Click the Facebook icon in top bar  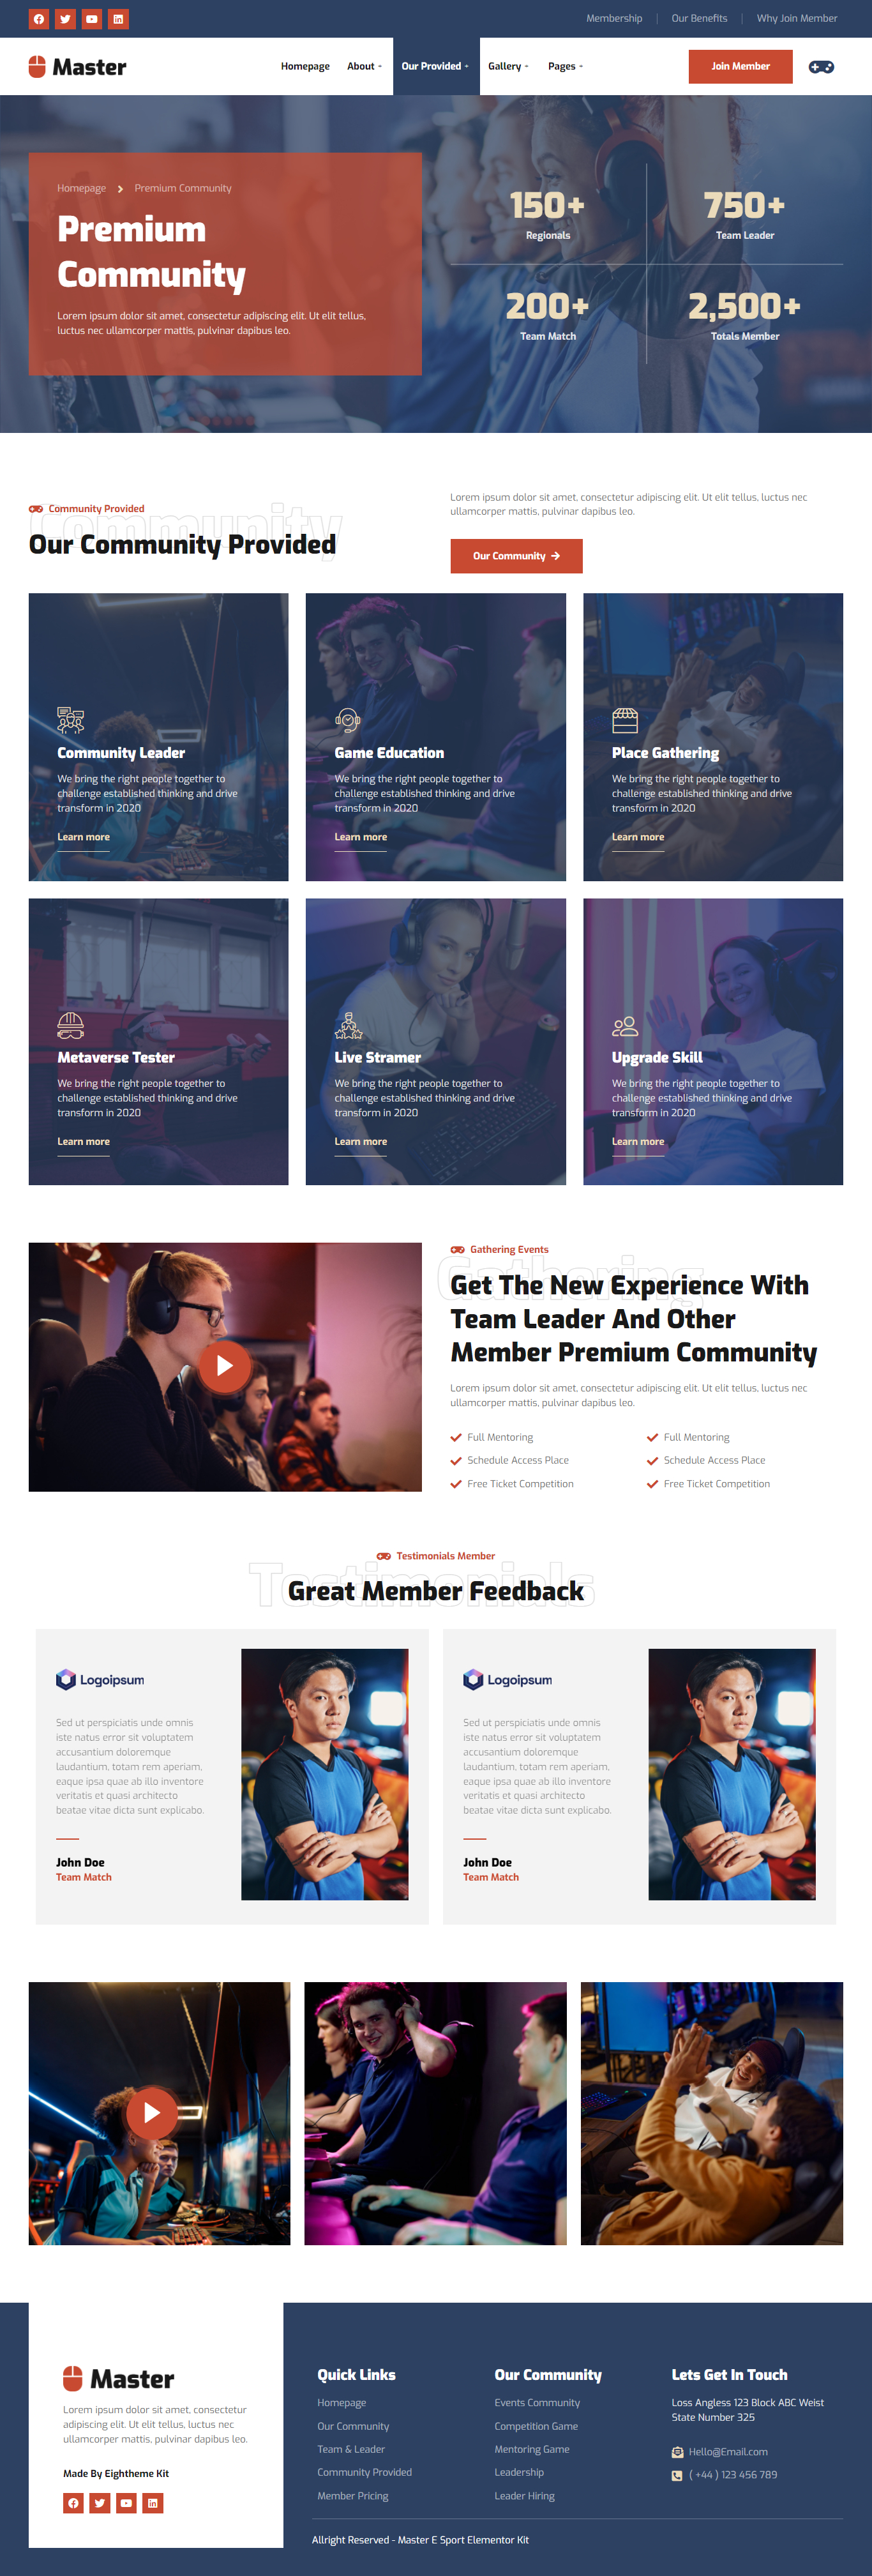(38, 19)
